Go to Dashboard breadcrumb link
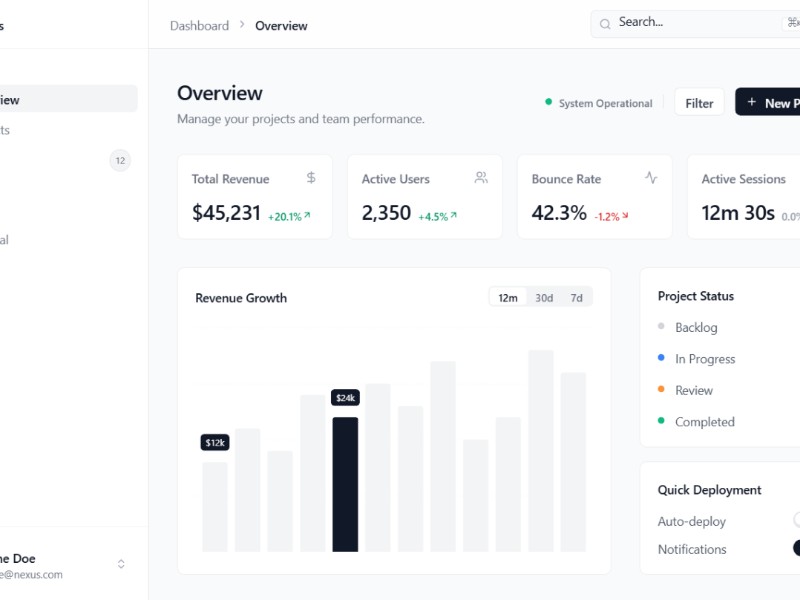Viewport: 800px width, 600px height. pyautogui.click(x=199, y=25)
